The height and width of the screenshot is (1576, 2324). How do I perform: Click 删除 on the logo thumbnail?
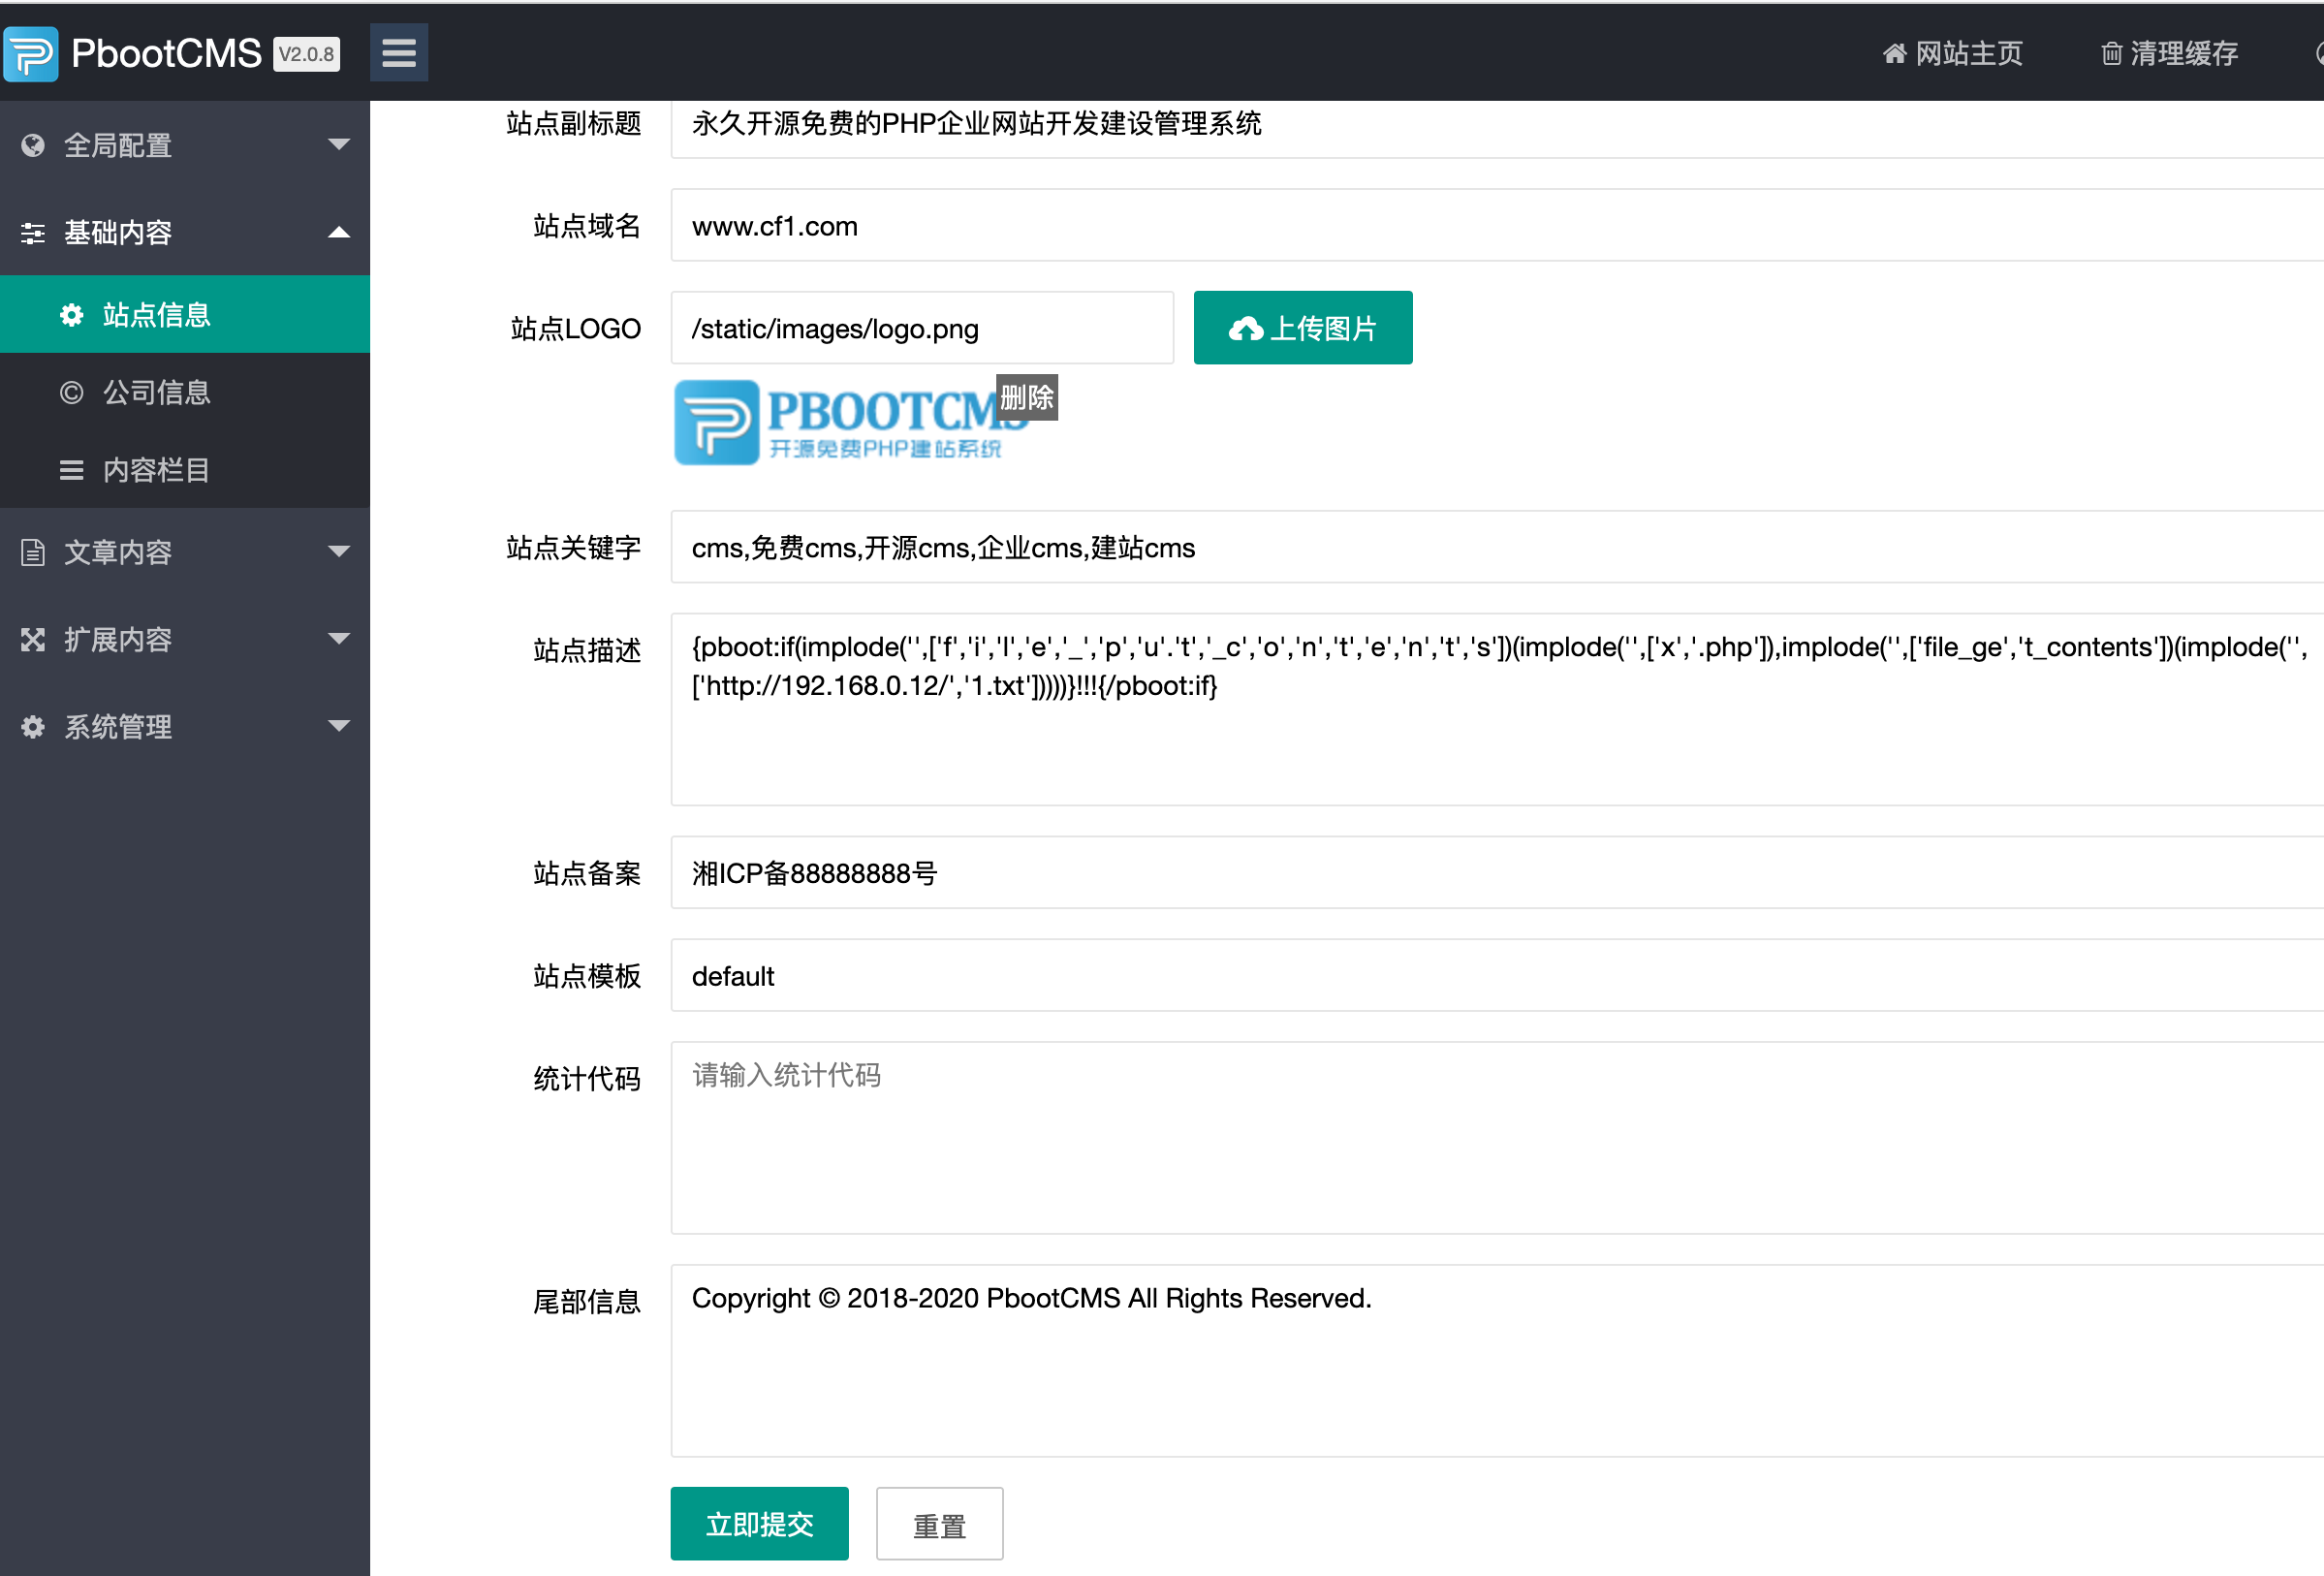click(1026, 397)
